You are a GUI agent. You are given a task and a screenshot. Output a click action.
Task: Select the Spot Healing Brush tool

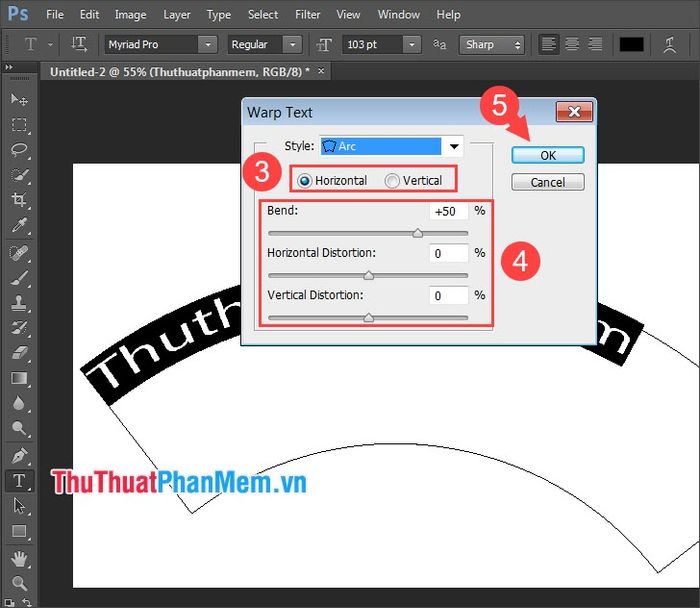(19, 253)
